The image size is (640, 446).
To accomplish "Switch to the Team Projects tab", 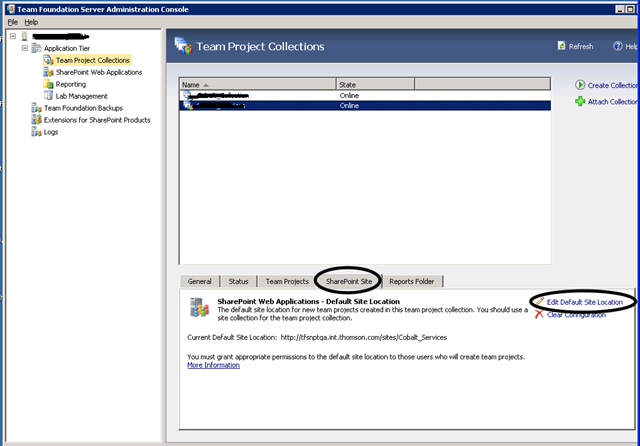I will 287,281.
